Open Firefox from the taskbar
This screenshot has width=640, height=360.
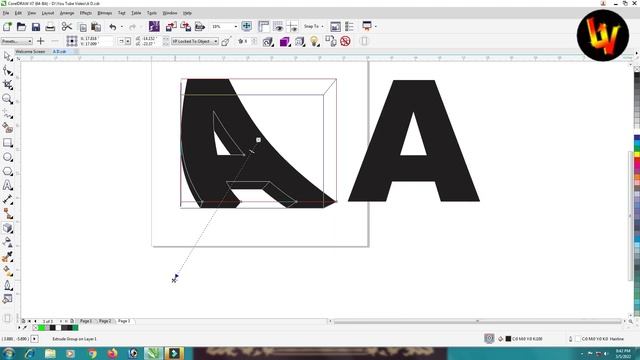[x=113, y=353]
